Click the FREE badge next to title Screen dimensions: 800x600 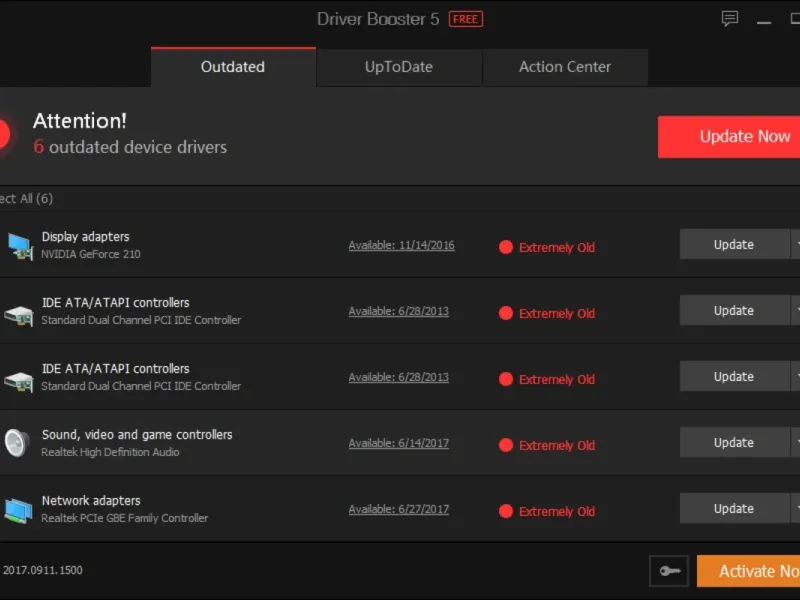point(466,19)
